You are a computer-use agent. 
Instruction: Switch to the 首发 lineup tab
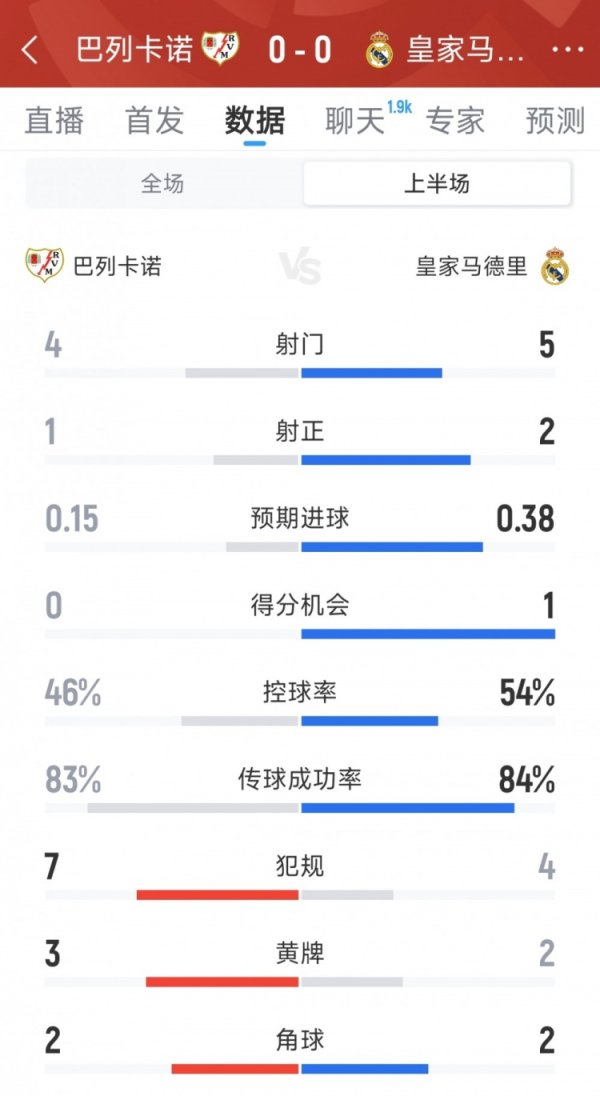pos(155,121)
